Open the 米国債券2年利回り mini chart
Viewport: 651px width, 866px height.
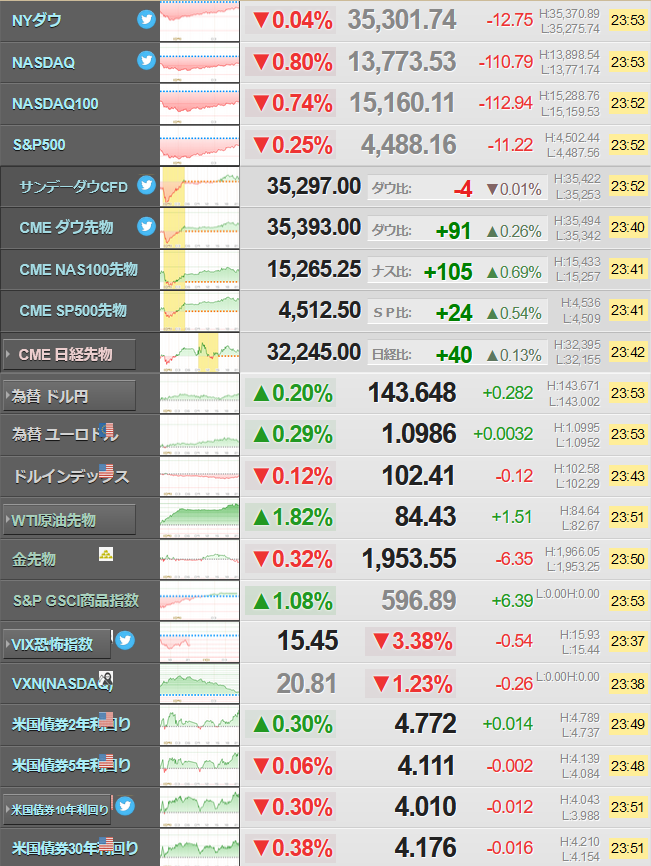(200, 725)
